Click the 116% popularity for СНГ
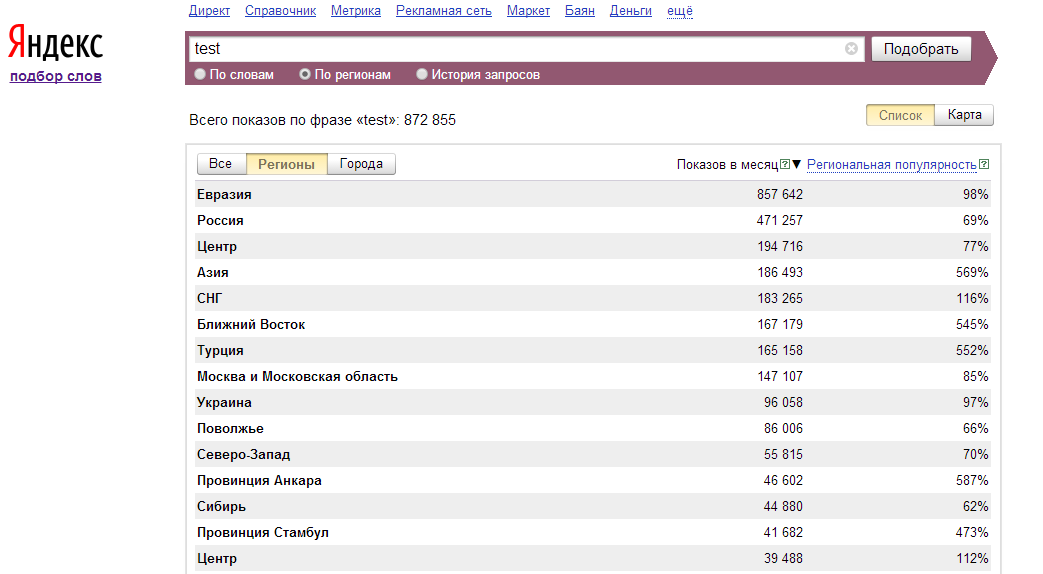Screen dimensions: 1043x574 point(972,298)
